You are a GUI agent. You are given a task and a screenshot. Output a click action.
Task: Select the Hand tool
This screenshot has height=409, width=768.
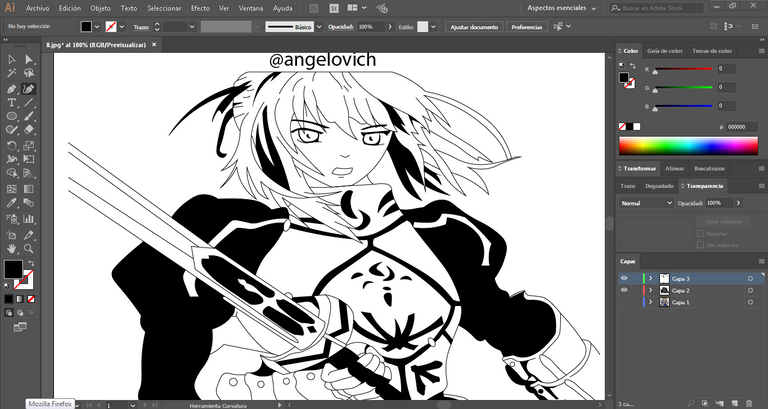pos(12,249)
